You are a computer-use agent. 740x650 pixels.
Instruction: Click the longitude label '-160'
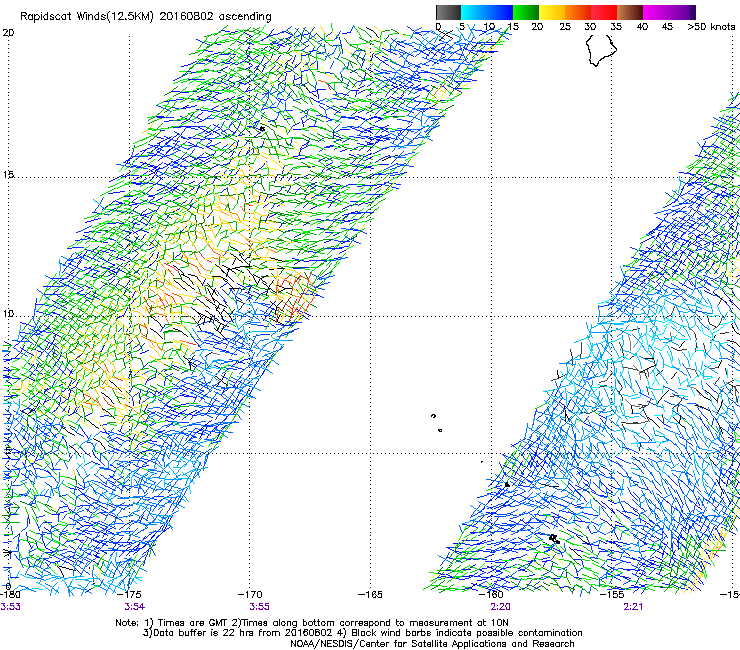(x=491, y=594)
